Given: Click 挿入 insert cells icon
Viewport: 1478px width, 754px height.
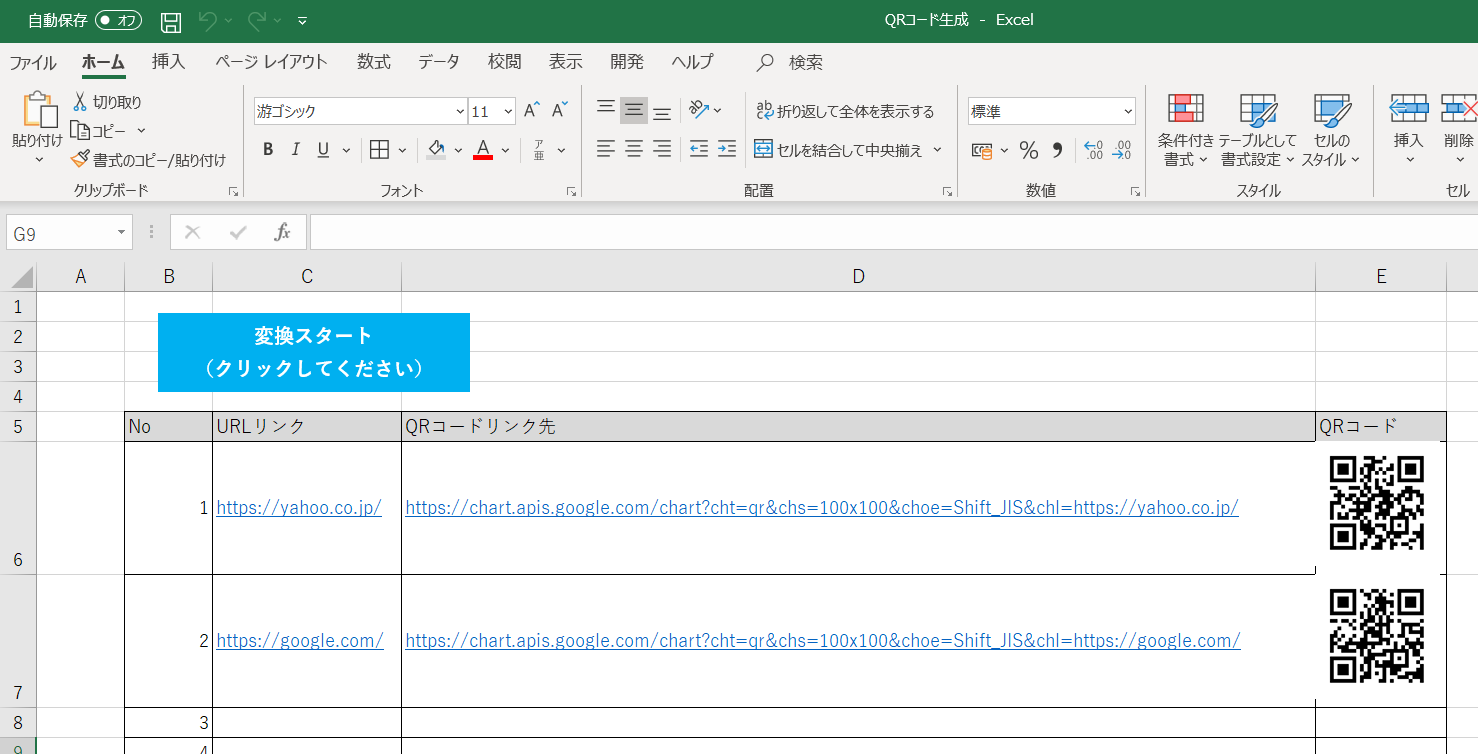Looking at the screenshot, I should [x=1408, y=108].
